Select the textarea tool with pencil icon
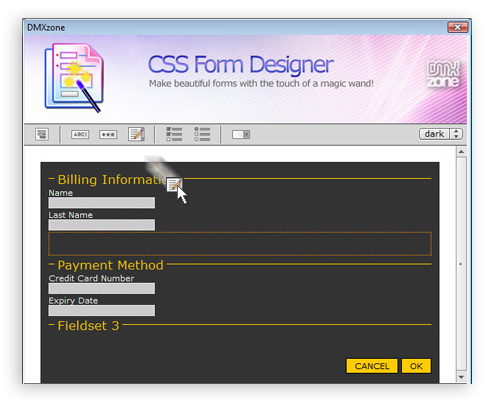495x403 pixels. pyautogui.click(x=136, y=134)
